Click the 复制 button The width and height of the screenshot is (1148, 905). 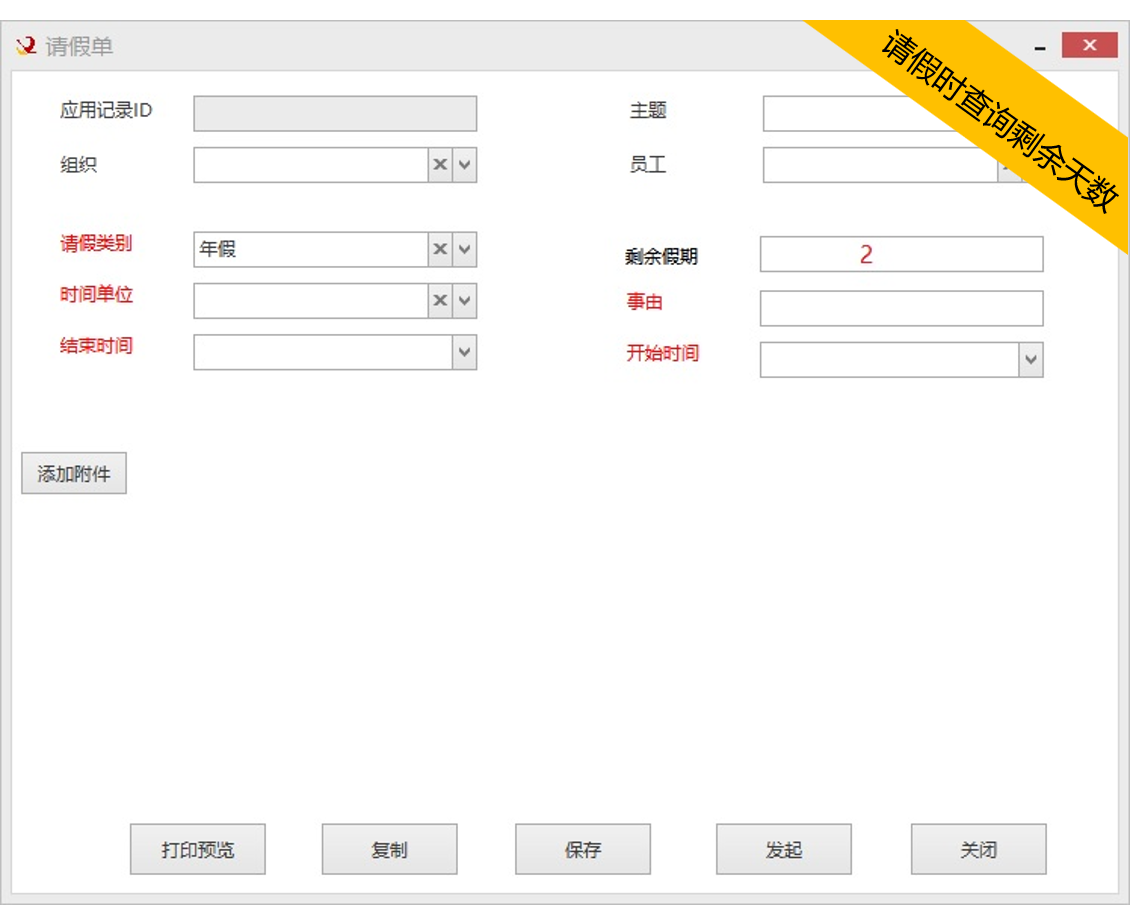pos(389,850)
